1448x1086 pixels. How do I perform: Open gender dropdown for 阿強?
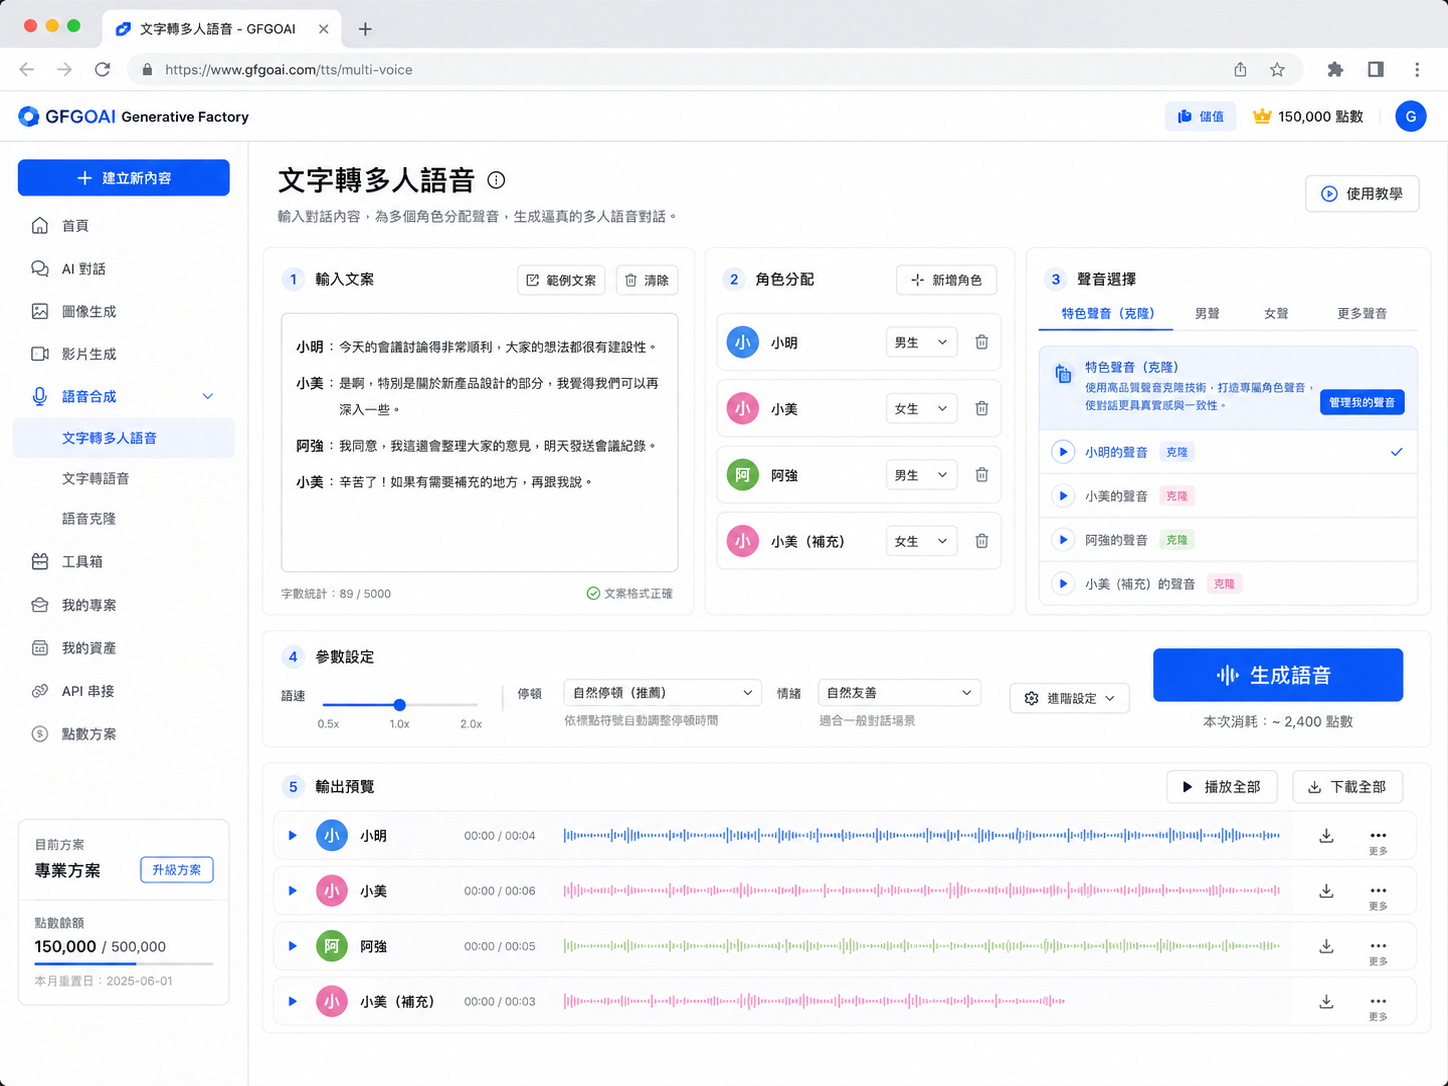[x=921, y=475]
